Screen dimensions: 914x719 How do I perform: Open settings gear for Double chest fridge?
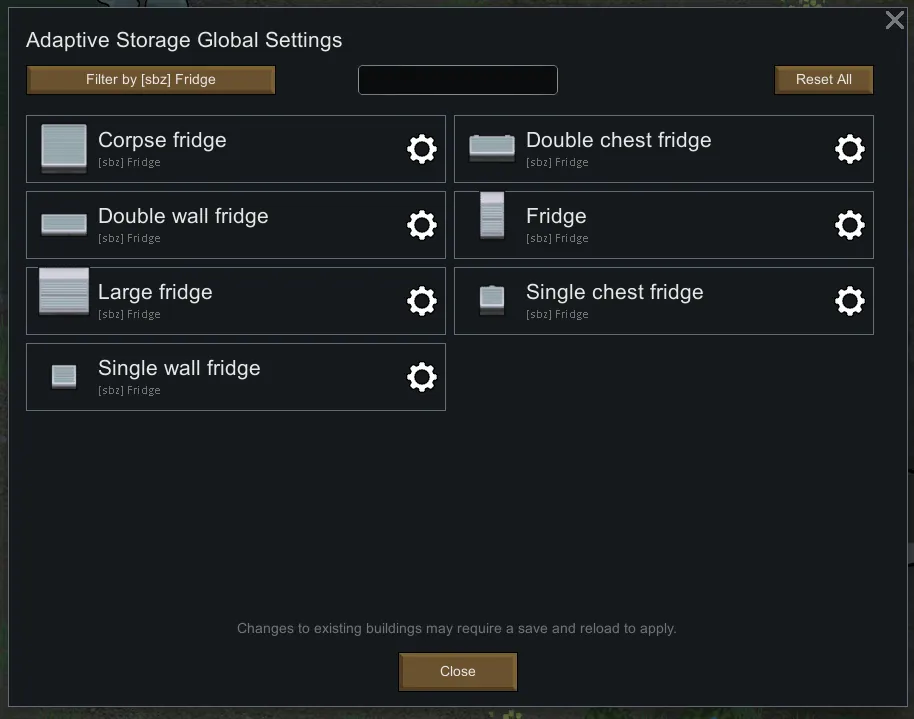850,149
